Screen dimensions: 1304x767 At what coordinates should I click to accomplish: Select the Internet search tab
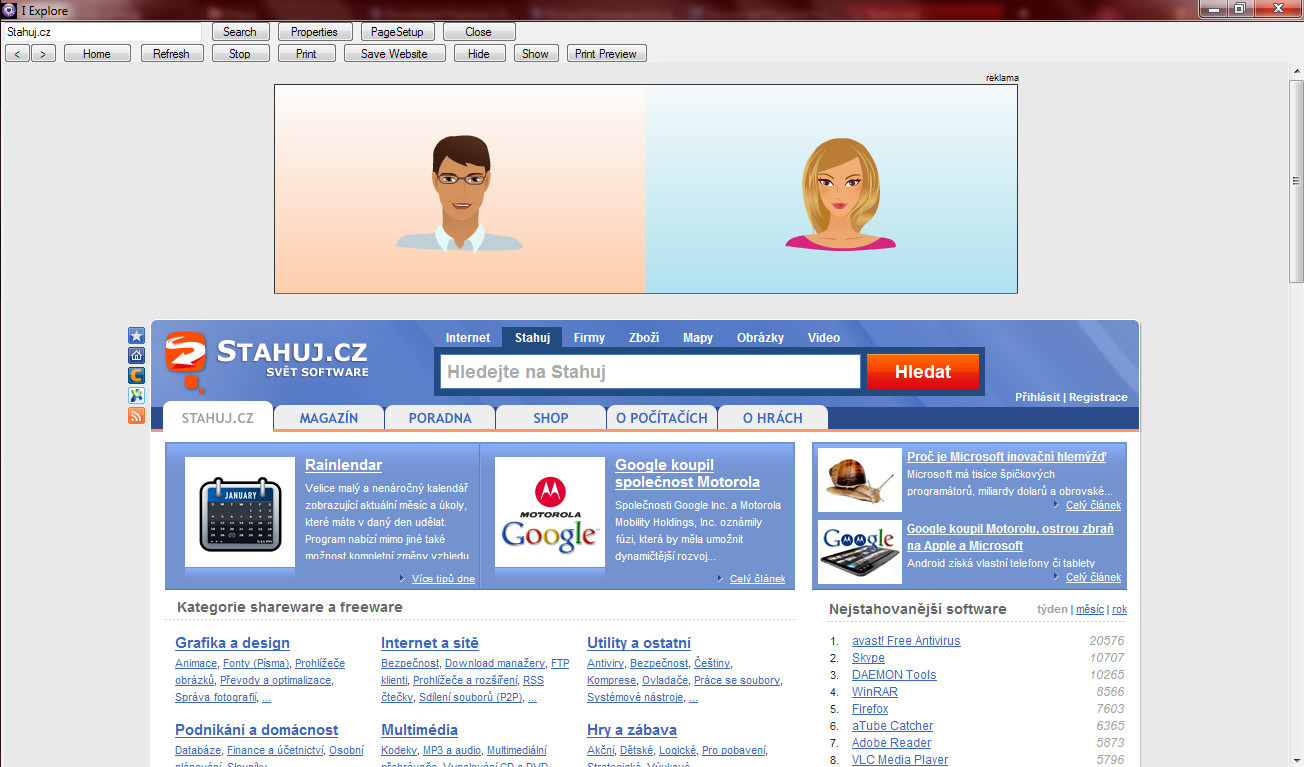tap(468, 338)
